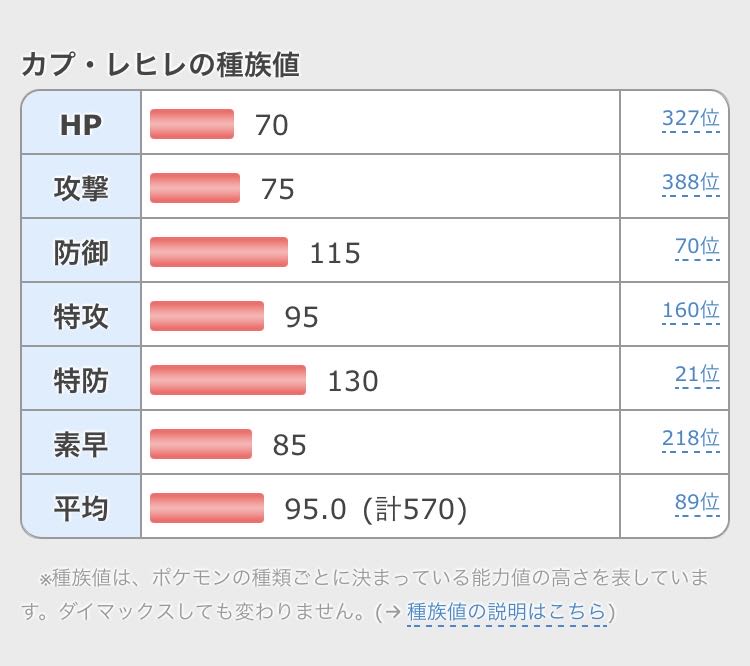The height and width of the screenshot is (666, 750).
Task: Click the カプ・レヒレの種族値 heading
Action: (x=160, y=64)
